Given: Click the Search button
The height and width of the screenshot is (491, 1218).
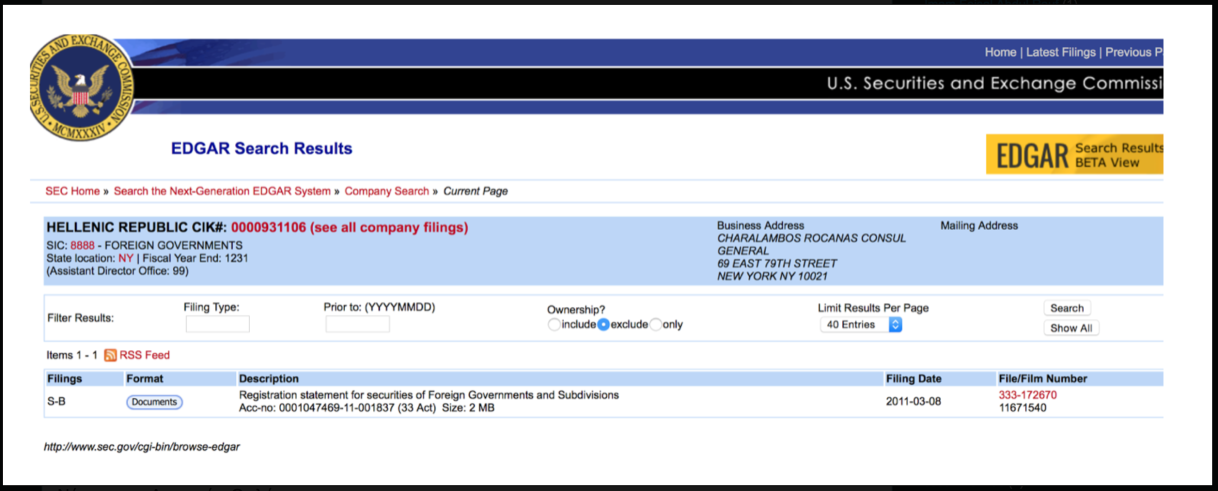Looking at the screenshot, I should pos(1067,308).
